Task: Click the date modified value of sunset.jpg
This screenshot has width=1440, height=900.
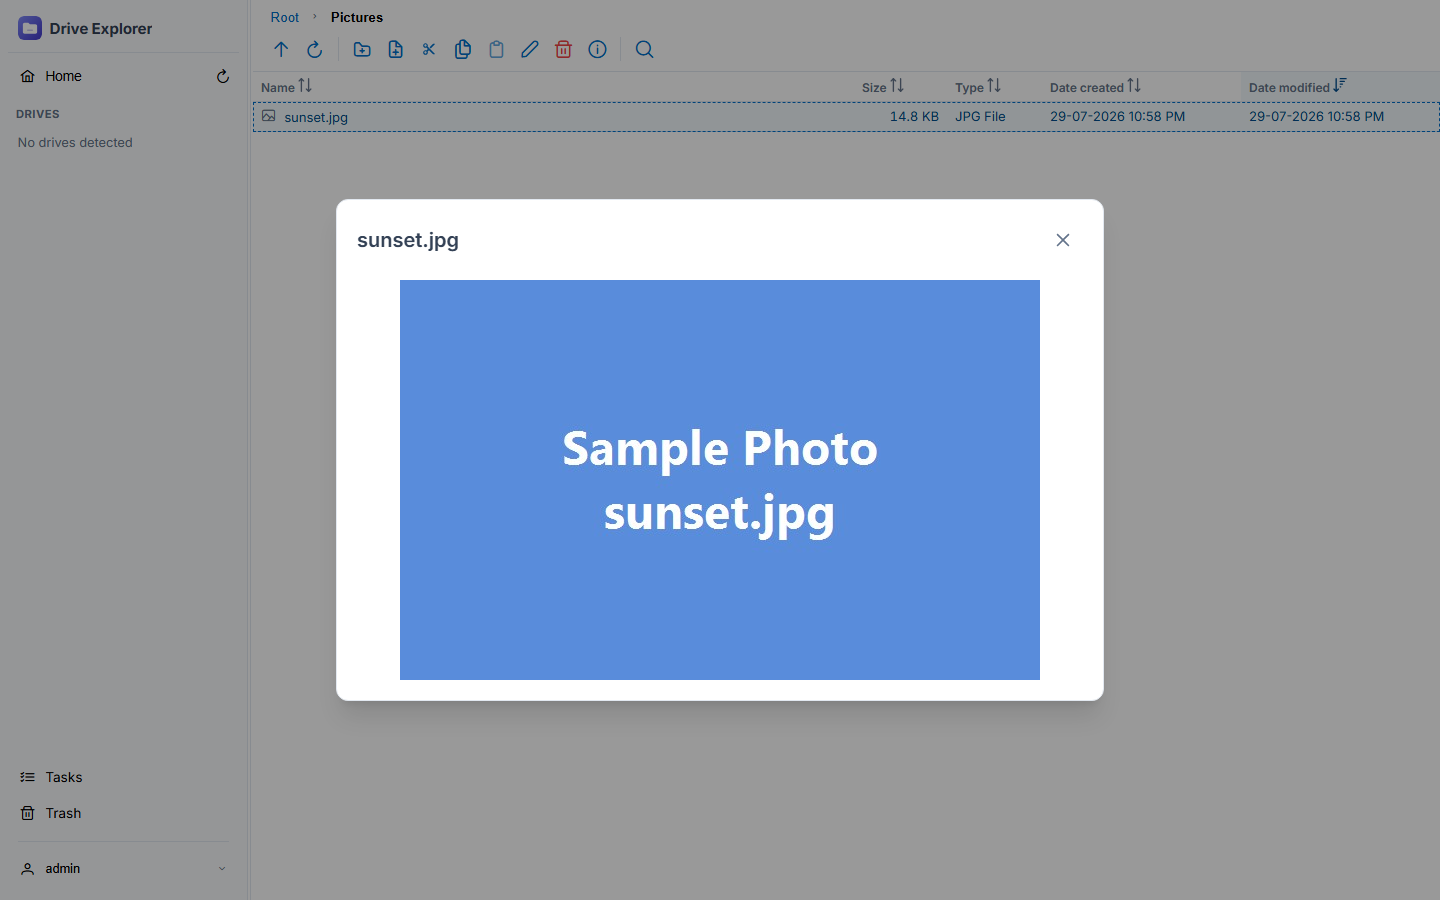Action: pyautogui.click(x=1316, y=116)
